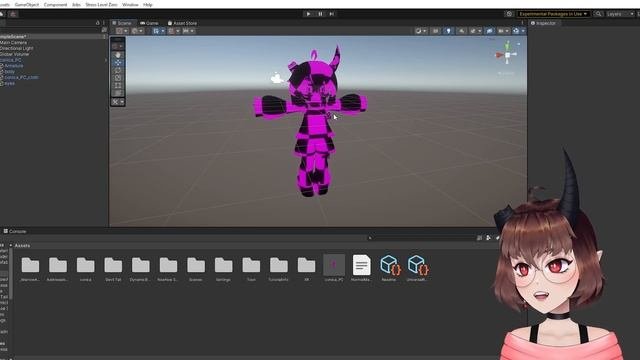
Task: Open the Layers dropdown
Action: [620, 14]
